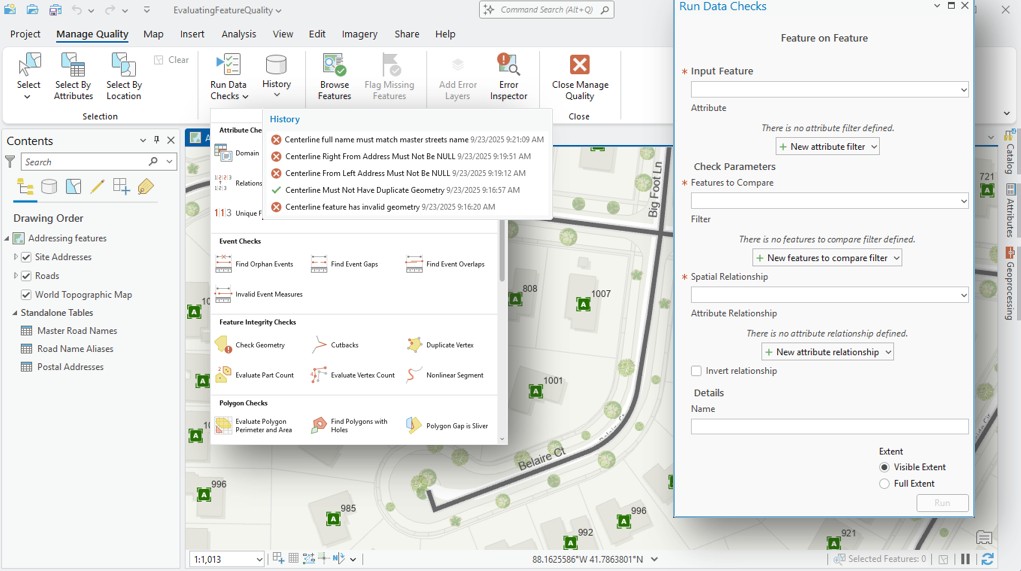The image size is (1021, 571).
Task: Select Visible Extent radio option
Action: pyautogui.click(x=884, y=467)
